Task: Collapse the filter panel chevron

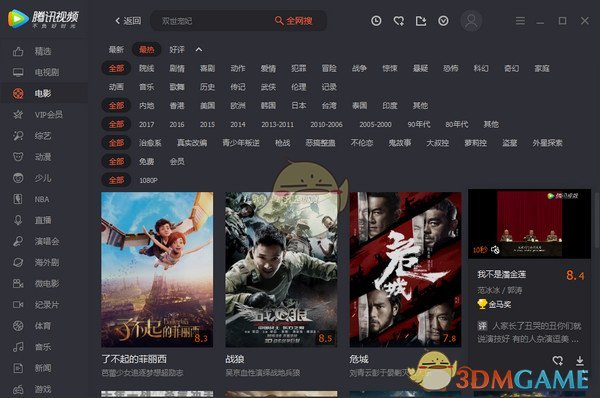Action: (199, 49)
